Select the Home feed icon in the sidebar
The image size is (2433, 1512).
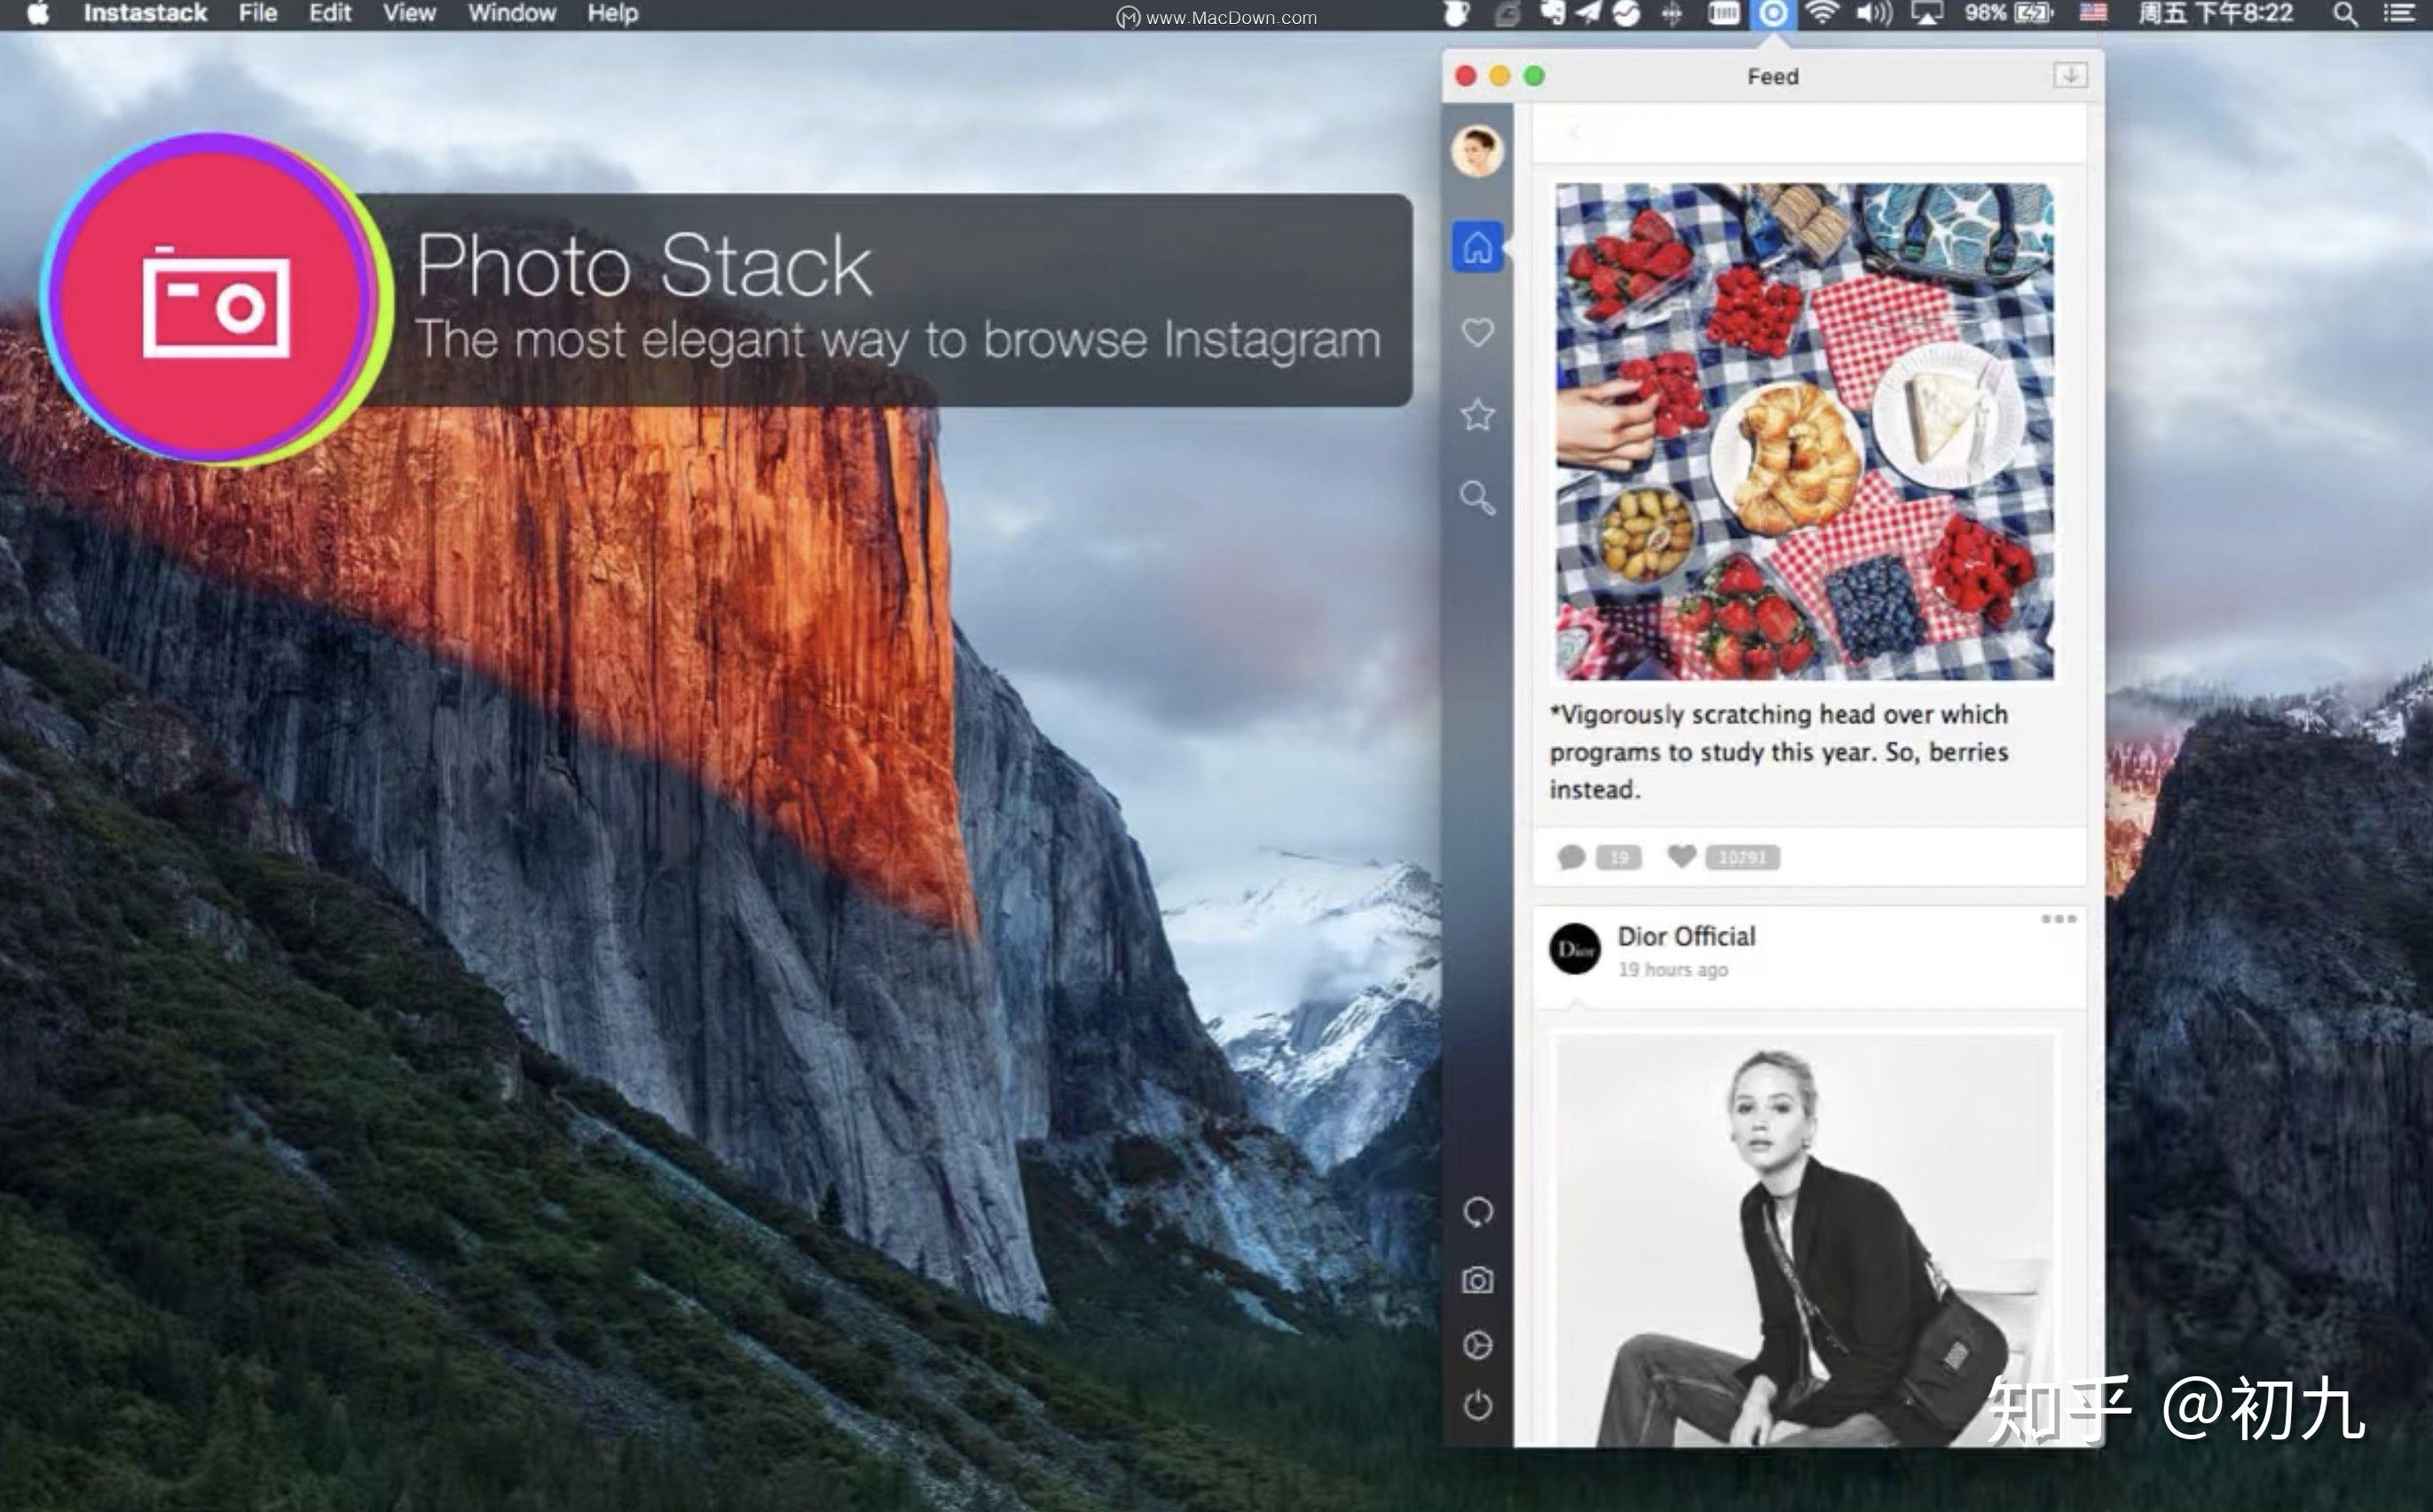tap(1477, 246)
